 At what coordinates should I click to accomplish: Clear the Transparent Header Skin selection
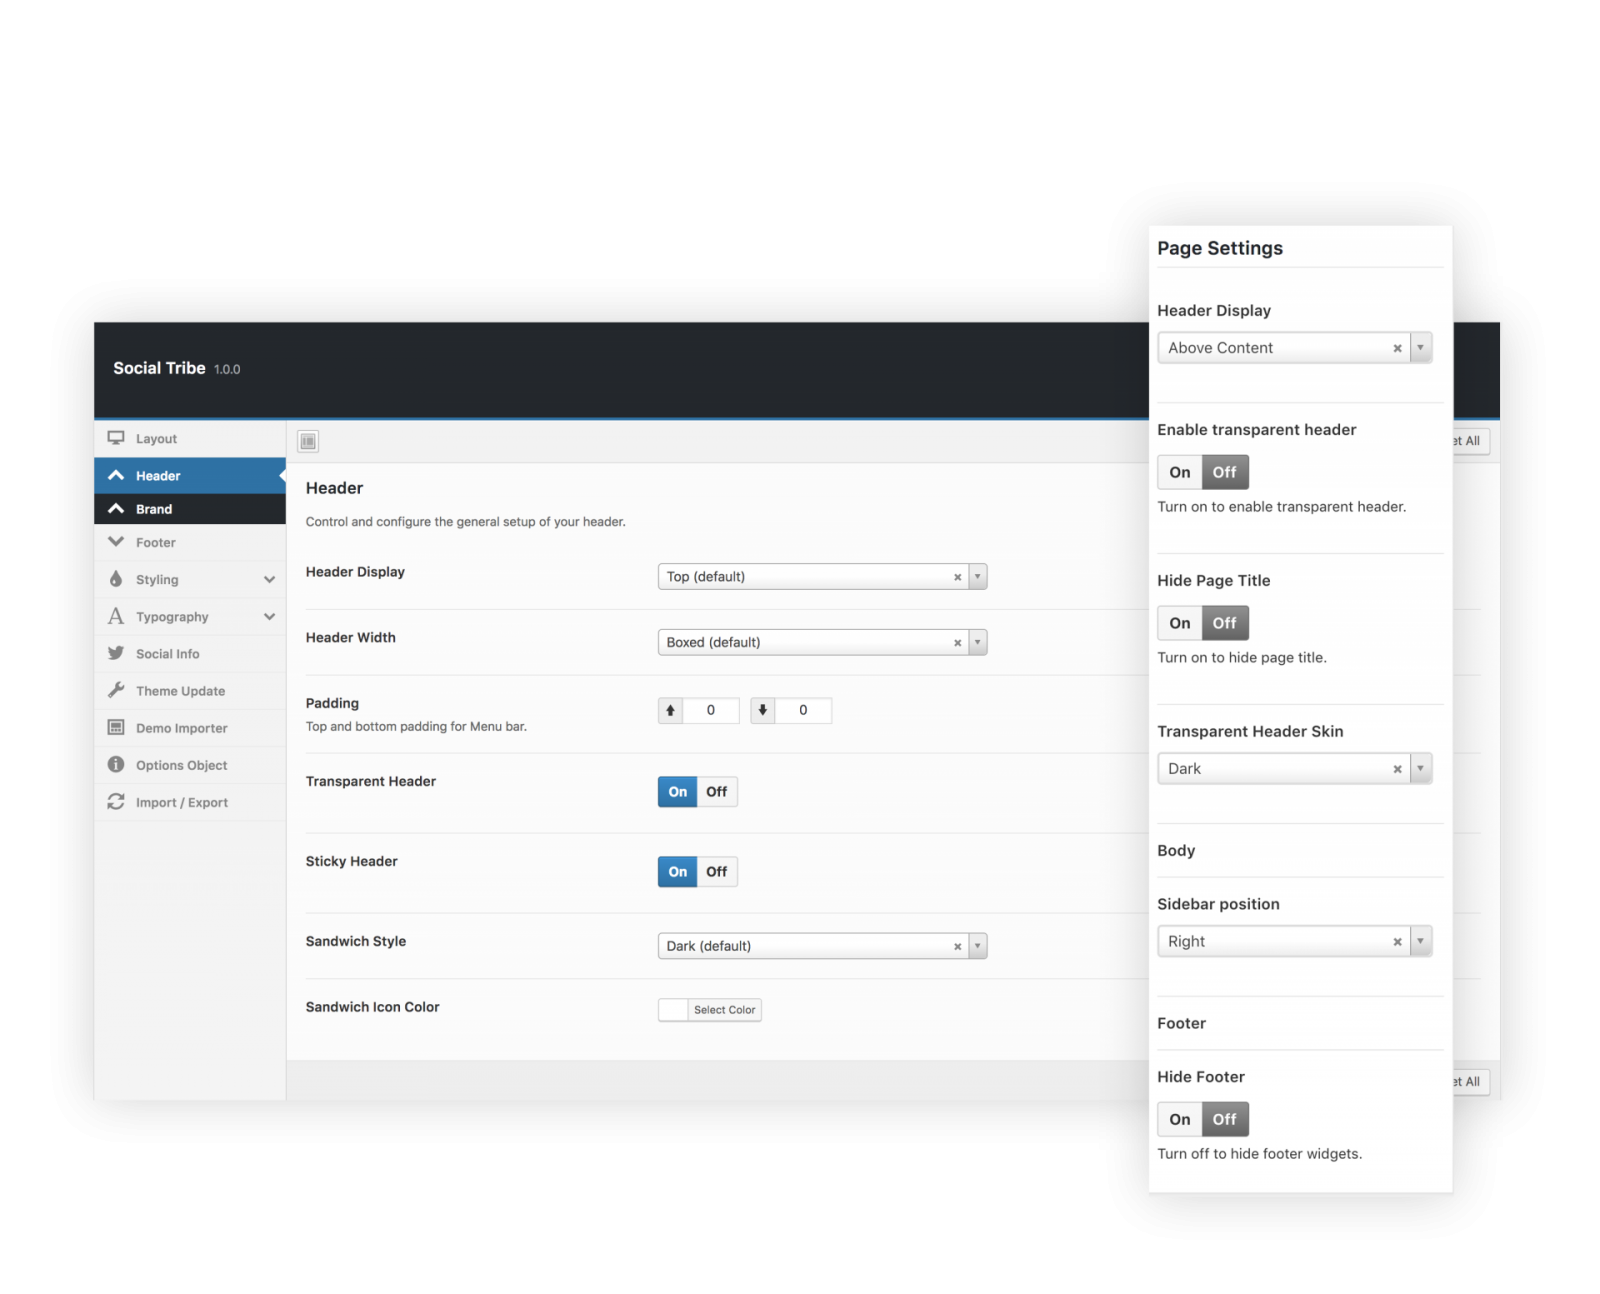pos(1397,768)
